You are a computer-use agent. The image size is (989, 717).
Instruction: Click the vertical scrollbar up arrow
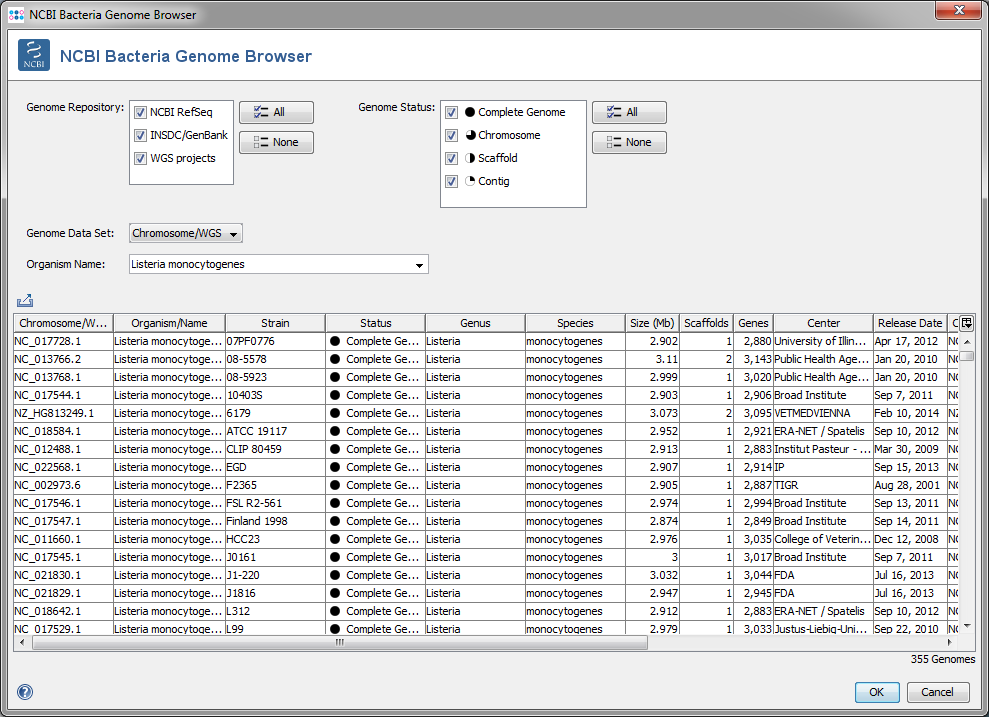click(x=966, y=342)
